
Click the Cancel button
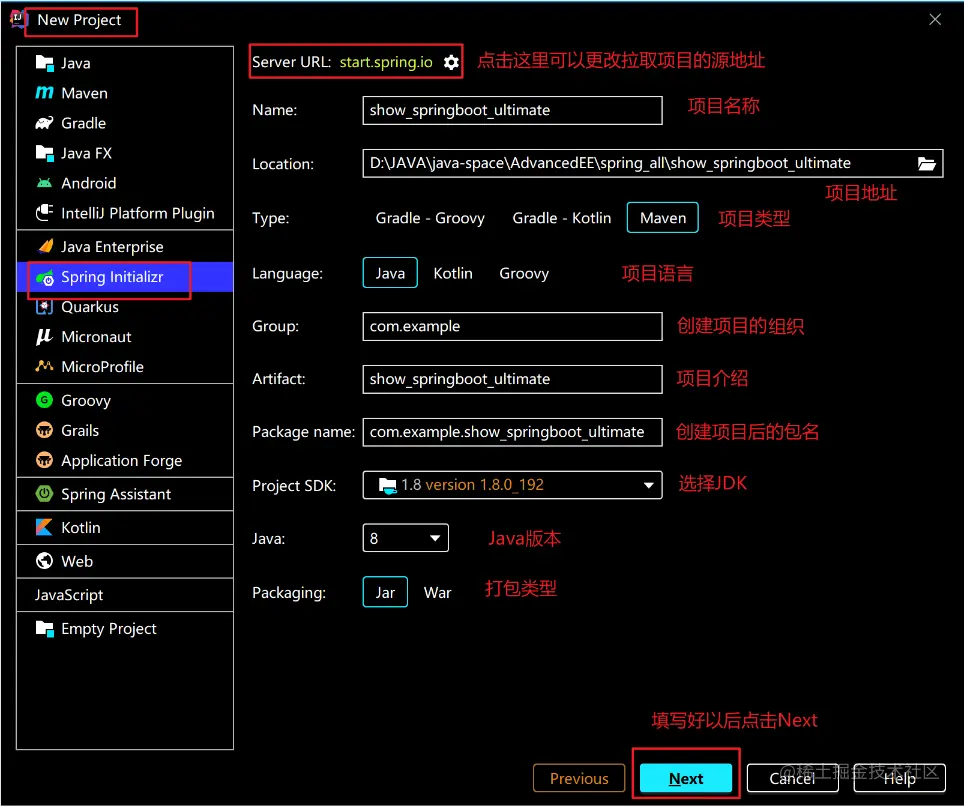[x=792, y=778]
